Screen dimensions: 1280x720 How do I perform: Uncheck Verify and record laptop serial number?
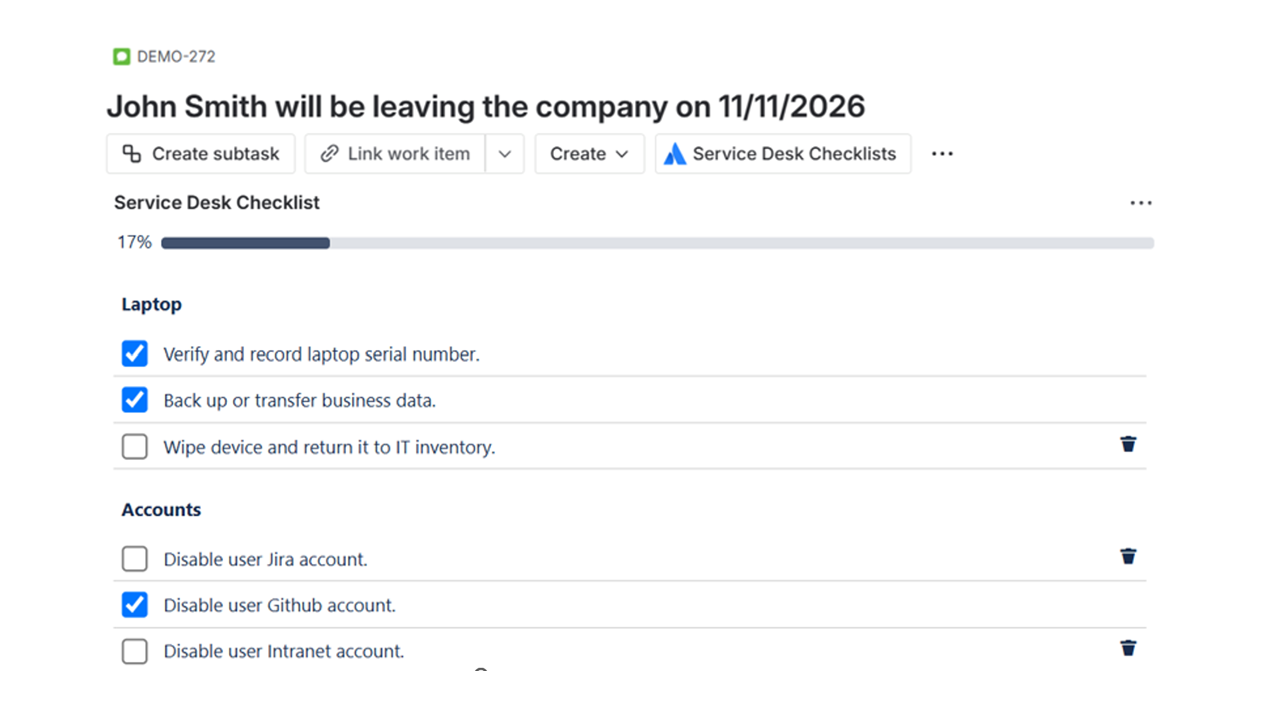click(134, 353)
